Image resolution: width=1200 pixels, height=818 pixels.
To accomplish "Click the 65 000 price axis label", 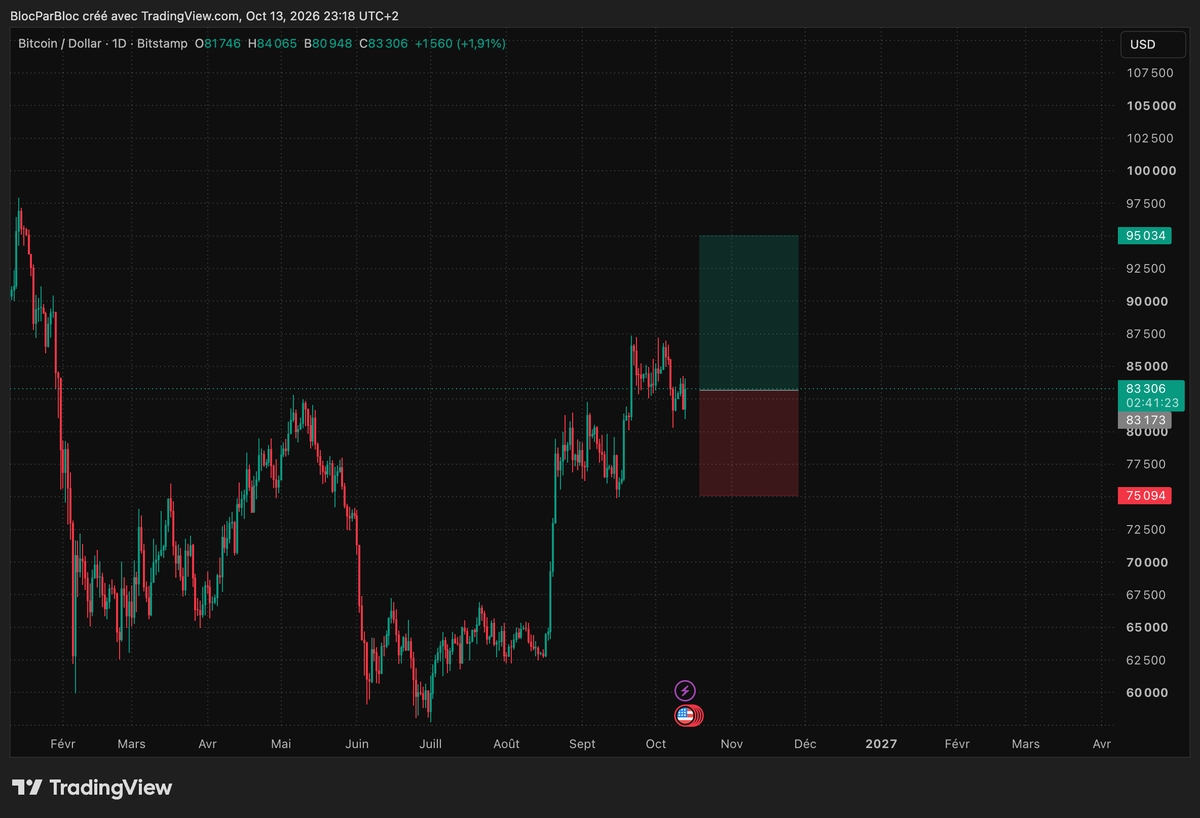I will point(1146,628).
